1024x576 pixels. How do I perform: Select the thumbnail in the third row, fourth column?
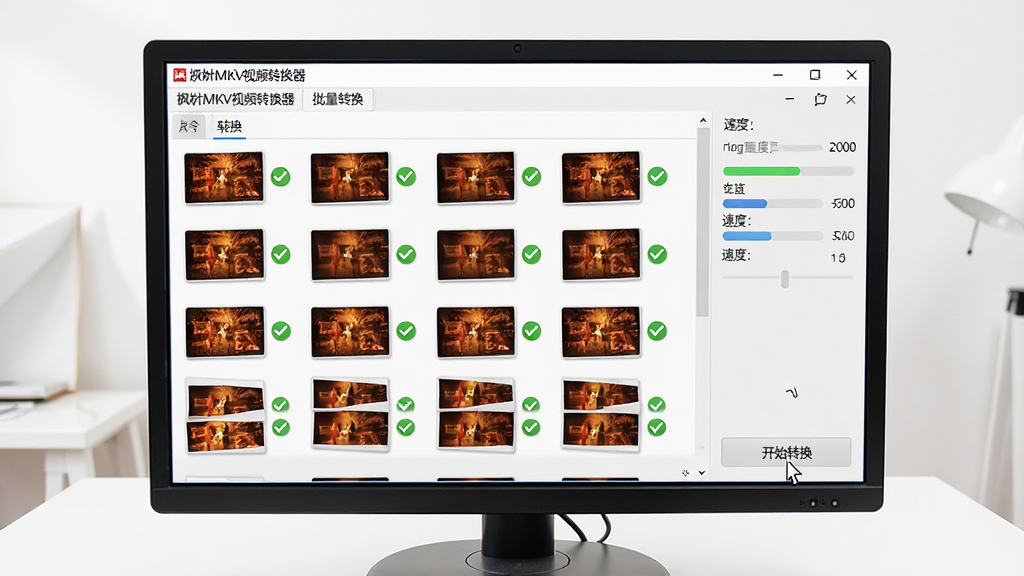pos(601,332)
